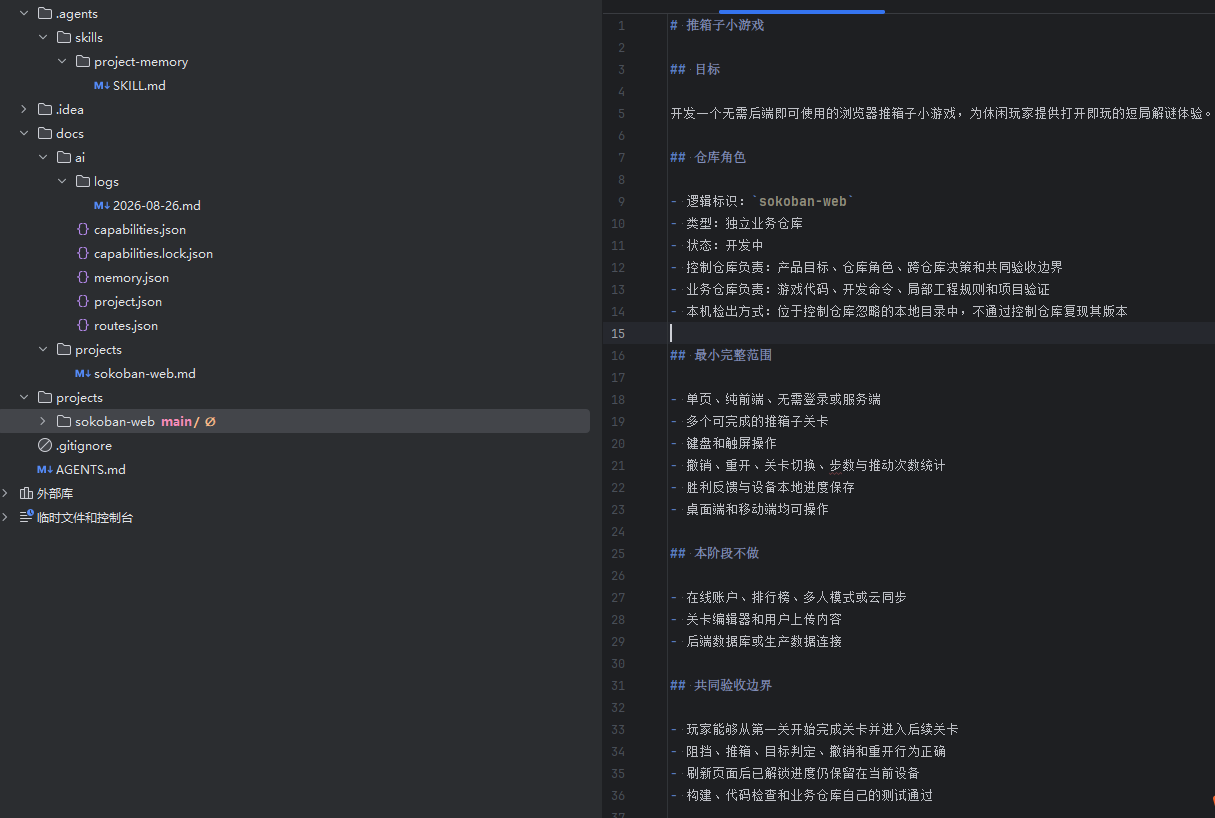
Task: Click the markdown icon beside AGENTS.md
Action: (44, 469)
